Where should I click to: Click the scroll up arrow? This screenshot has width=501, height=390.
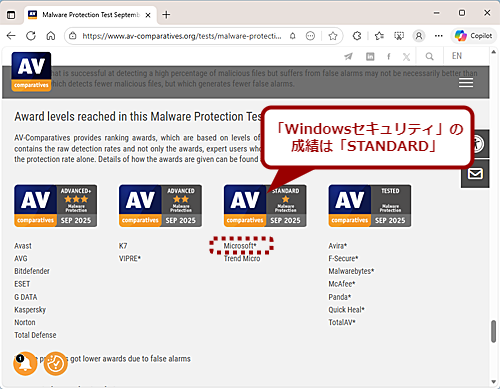493,52
